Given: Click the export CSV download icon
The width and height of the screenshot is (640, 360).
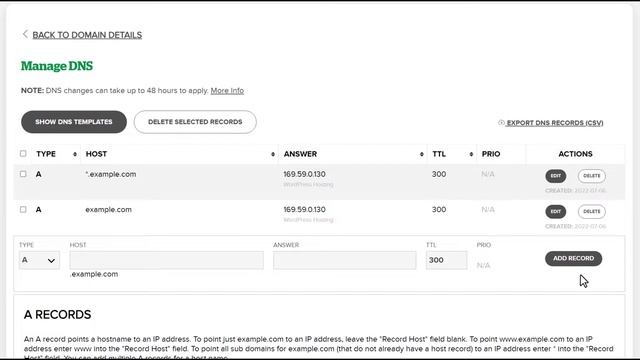Looking at the screenshot, I should pos(501,122).
